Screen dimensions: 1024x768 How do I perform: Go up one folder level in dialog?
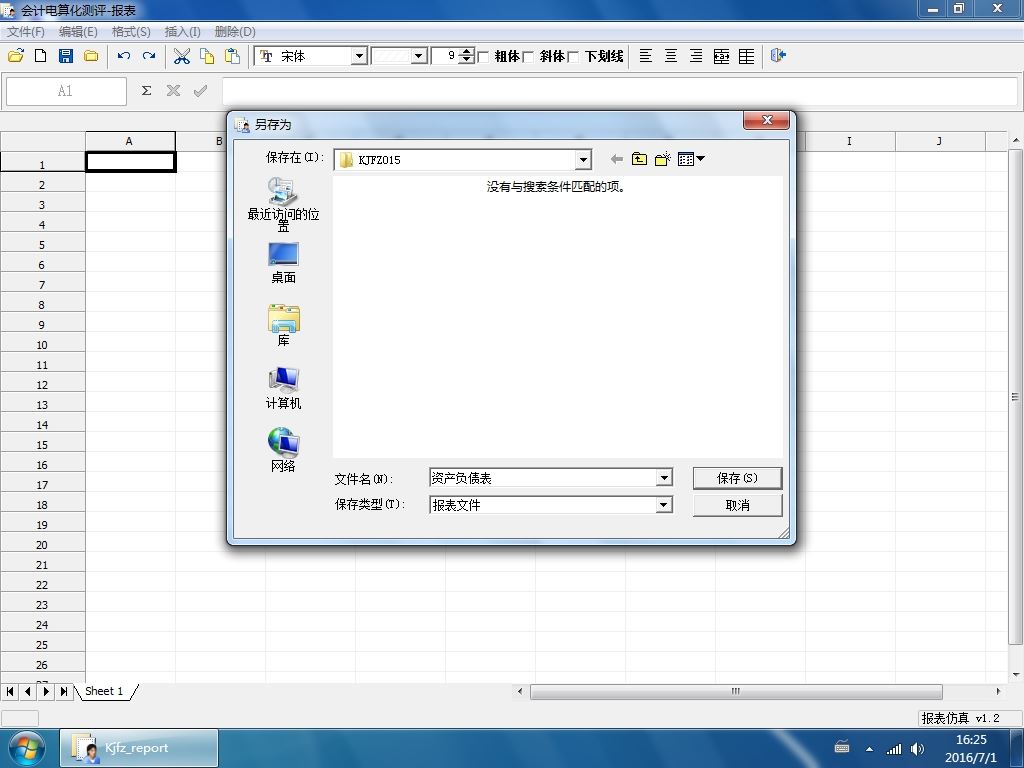pos(639,159)
